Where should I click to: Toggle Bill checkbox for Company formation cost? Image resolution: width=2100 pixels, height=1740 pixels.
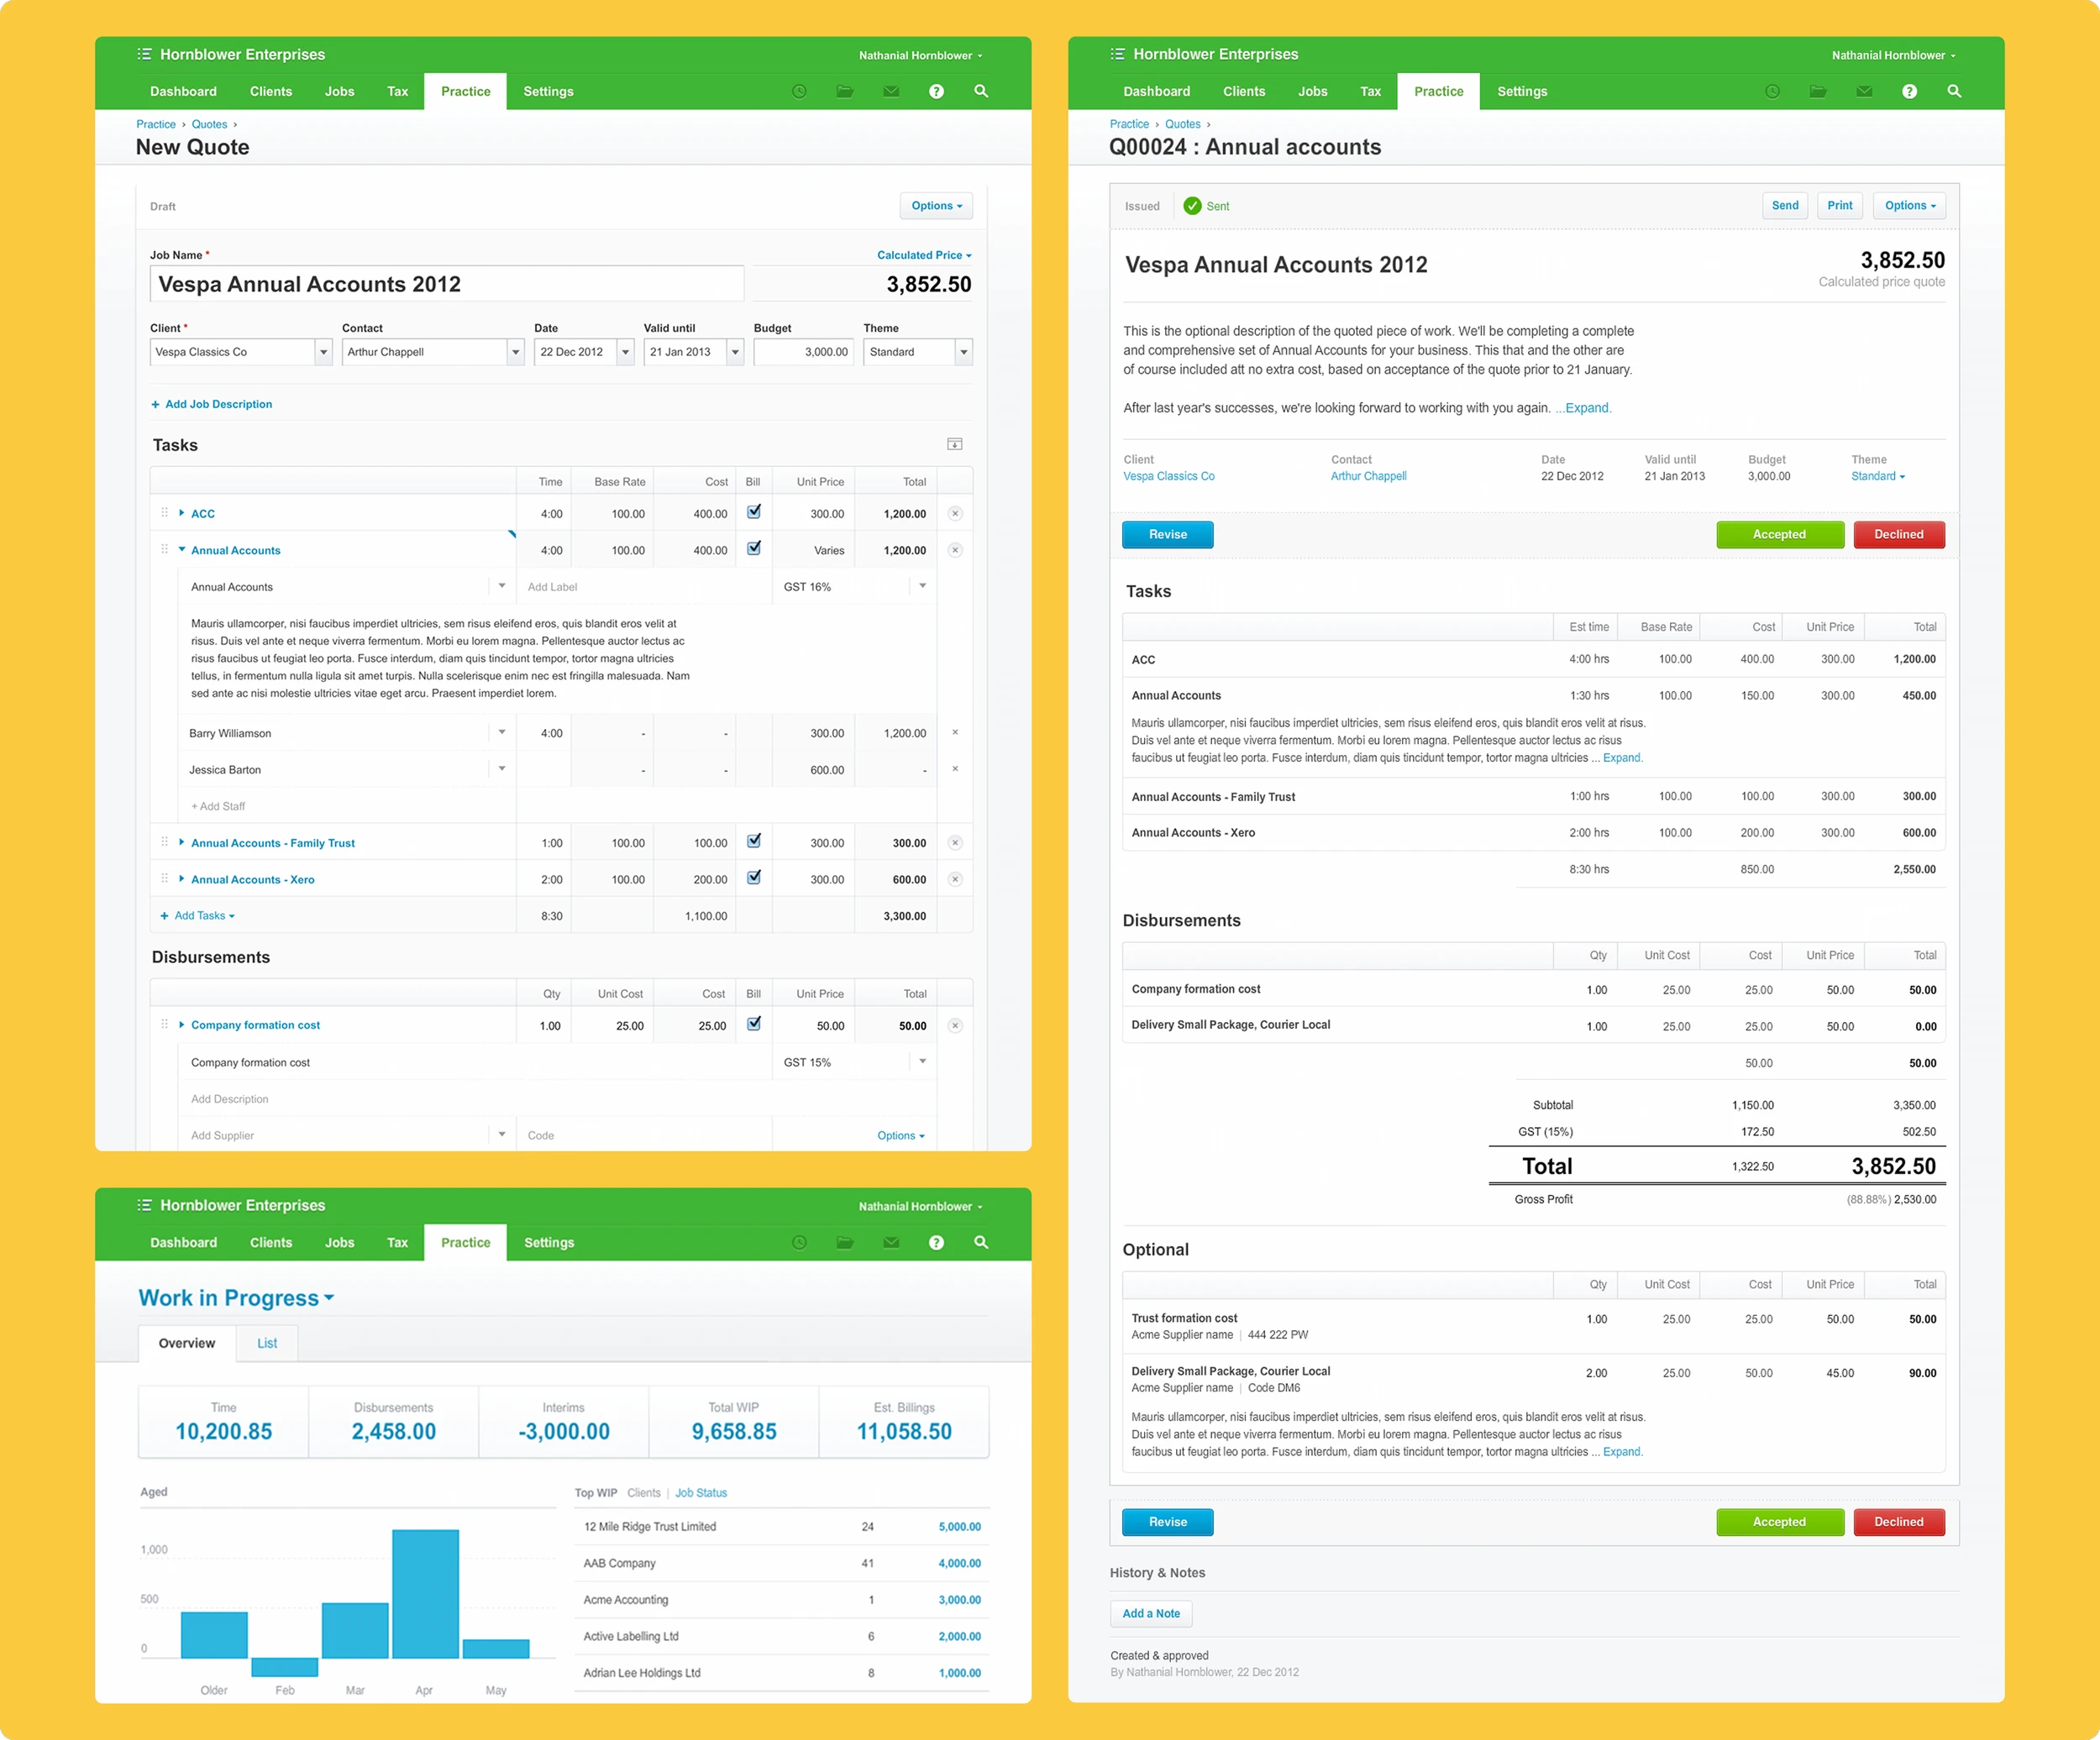coord(754,1024)
